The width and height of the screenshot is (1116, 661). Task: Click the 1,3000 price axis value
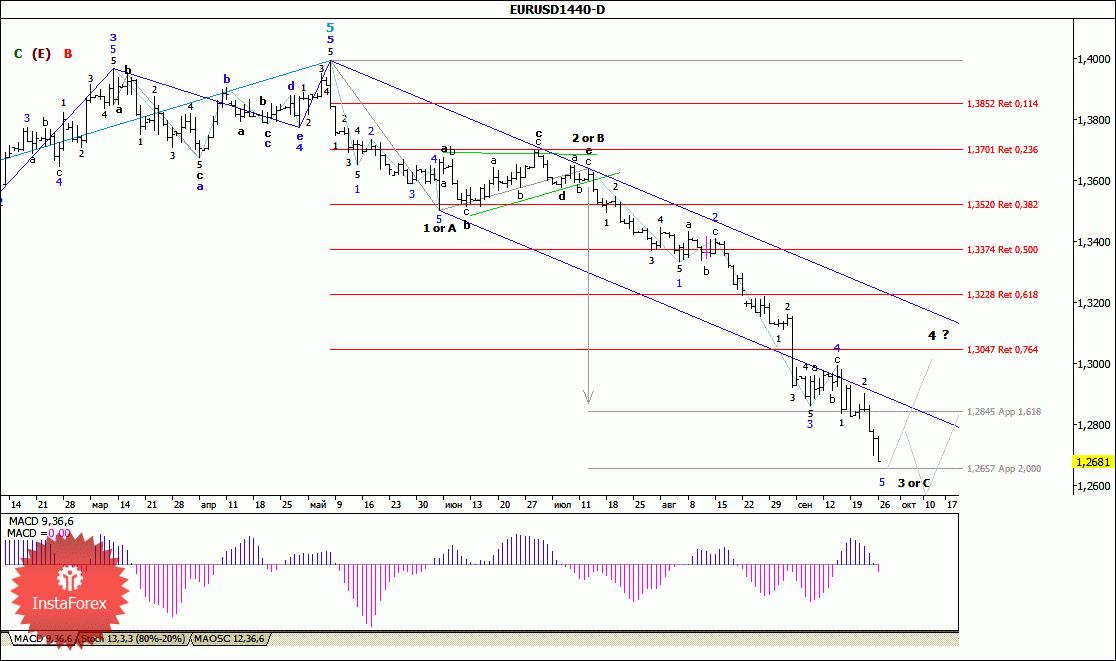click(x=1094, y=364)
